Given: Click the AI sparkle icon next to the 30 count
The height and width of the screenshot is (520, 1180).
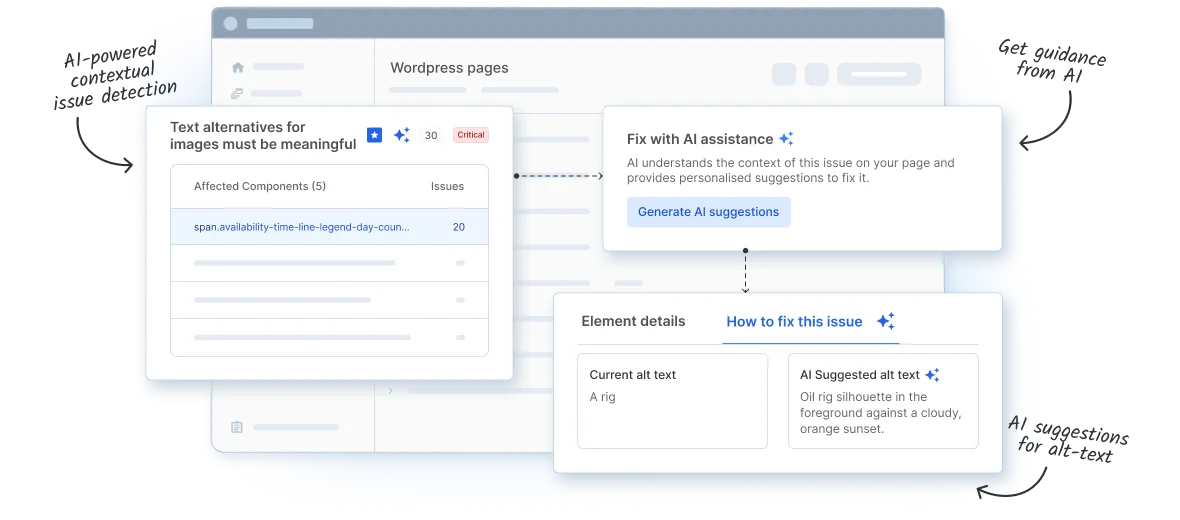Looking at the screenshot, I should 401,135.
